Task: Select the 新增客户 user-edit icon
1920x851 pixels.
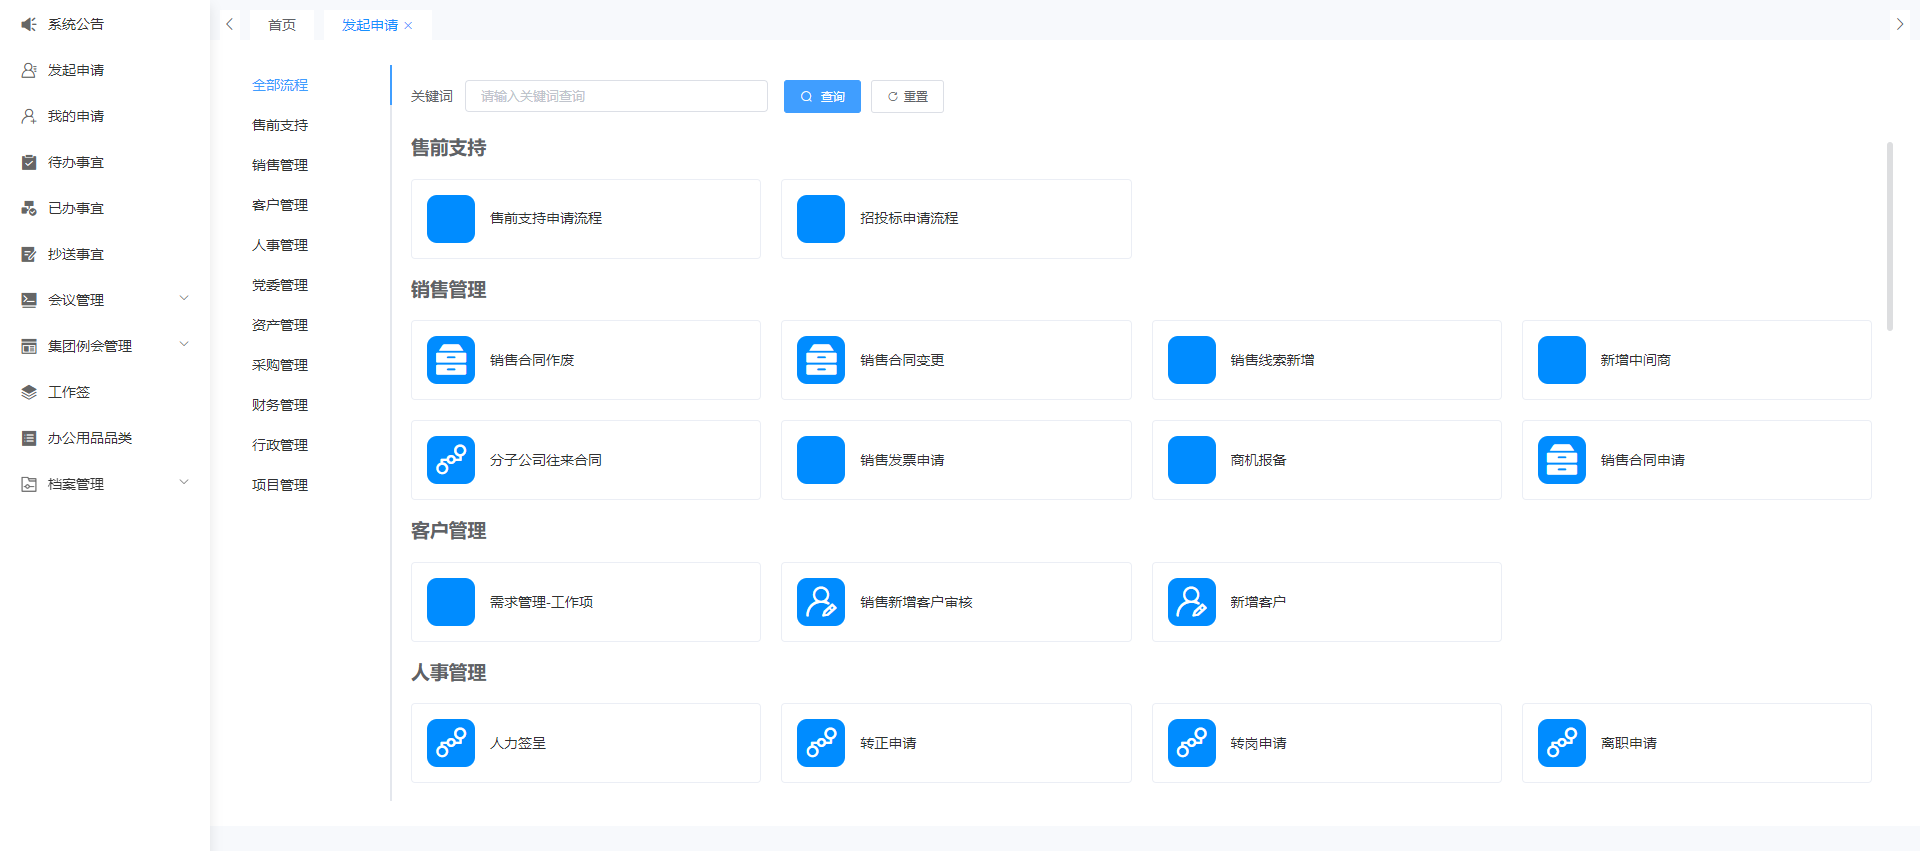Action: point(1191,602)
